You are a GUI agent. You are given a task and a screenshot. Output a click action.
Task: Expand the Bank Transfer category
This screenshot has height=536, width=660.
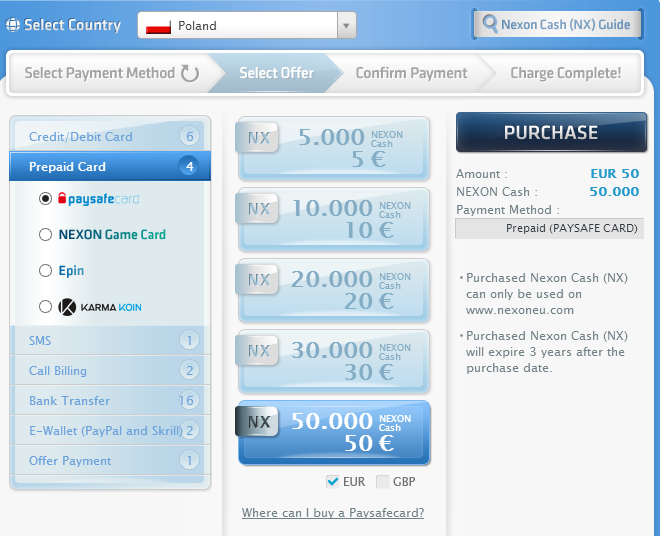click(110, 400)
